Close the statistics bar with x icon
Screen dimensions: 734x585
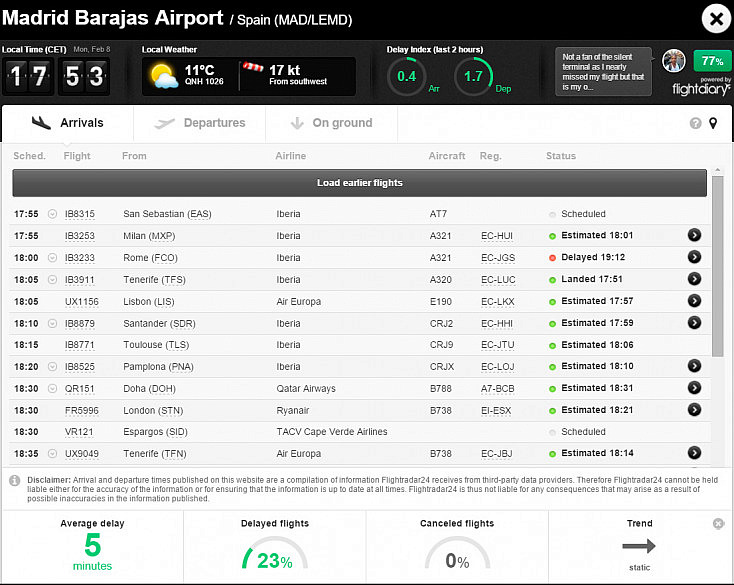718,524
